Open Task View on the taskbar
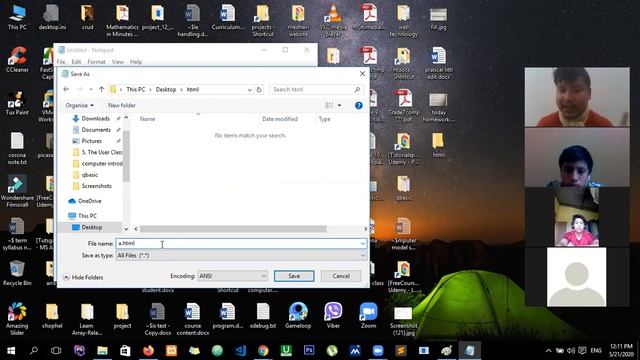Image resolution: width=640 pixels, height=360 pixels. click(x=56, y=351)
